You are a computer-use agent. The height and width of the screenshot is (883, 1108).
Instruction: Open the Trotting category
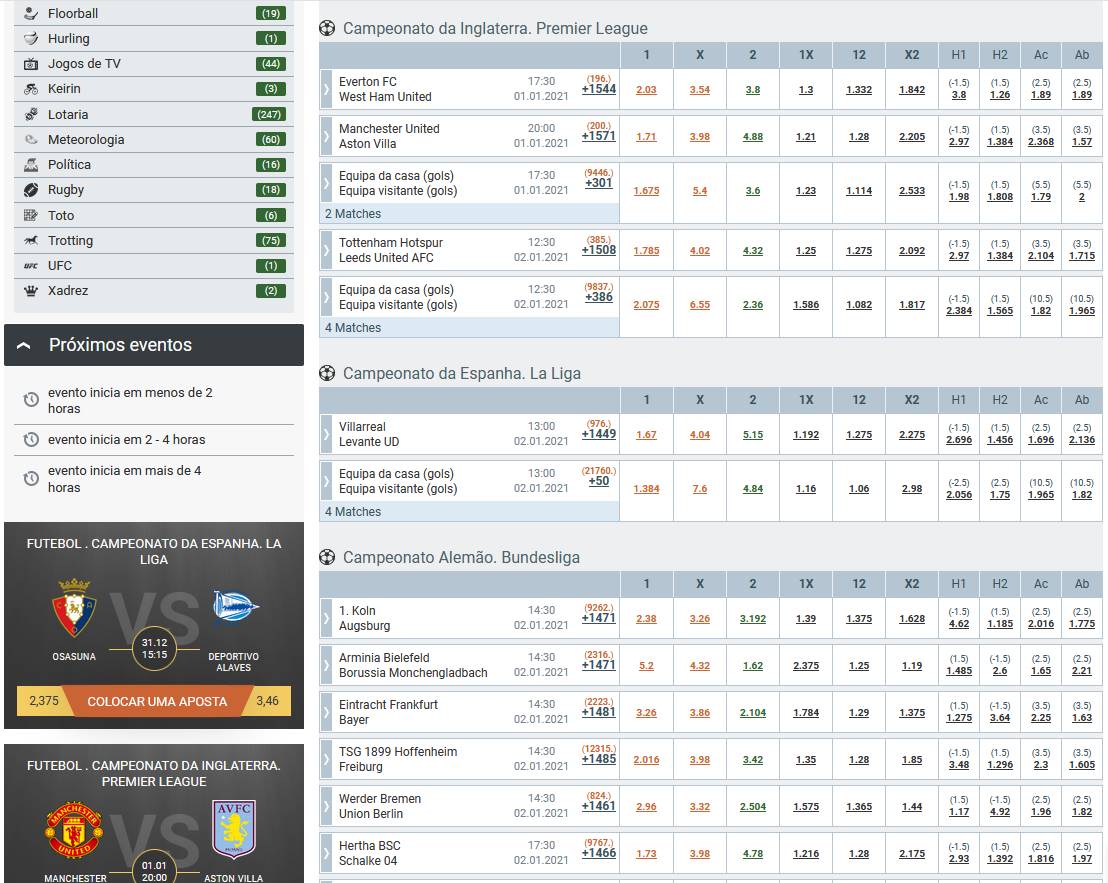154,241
